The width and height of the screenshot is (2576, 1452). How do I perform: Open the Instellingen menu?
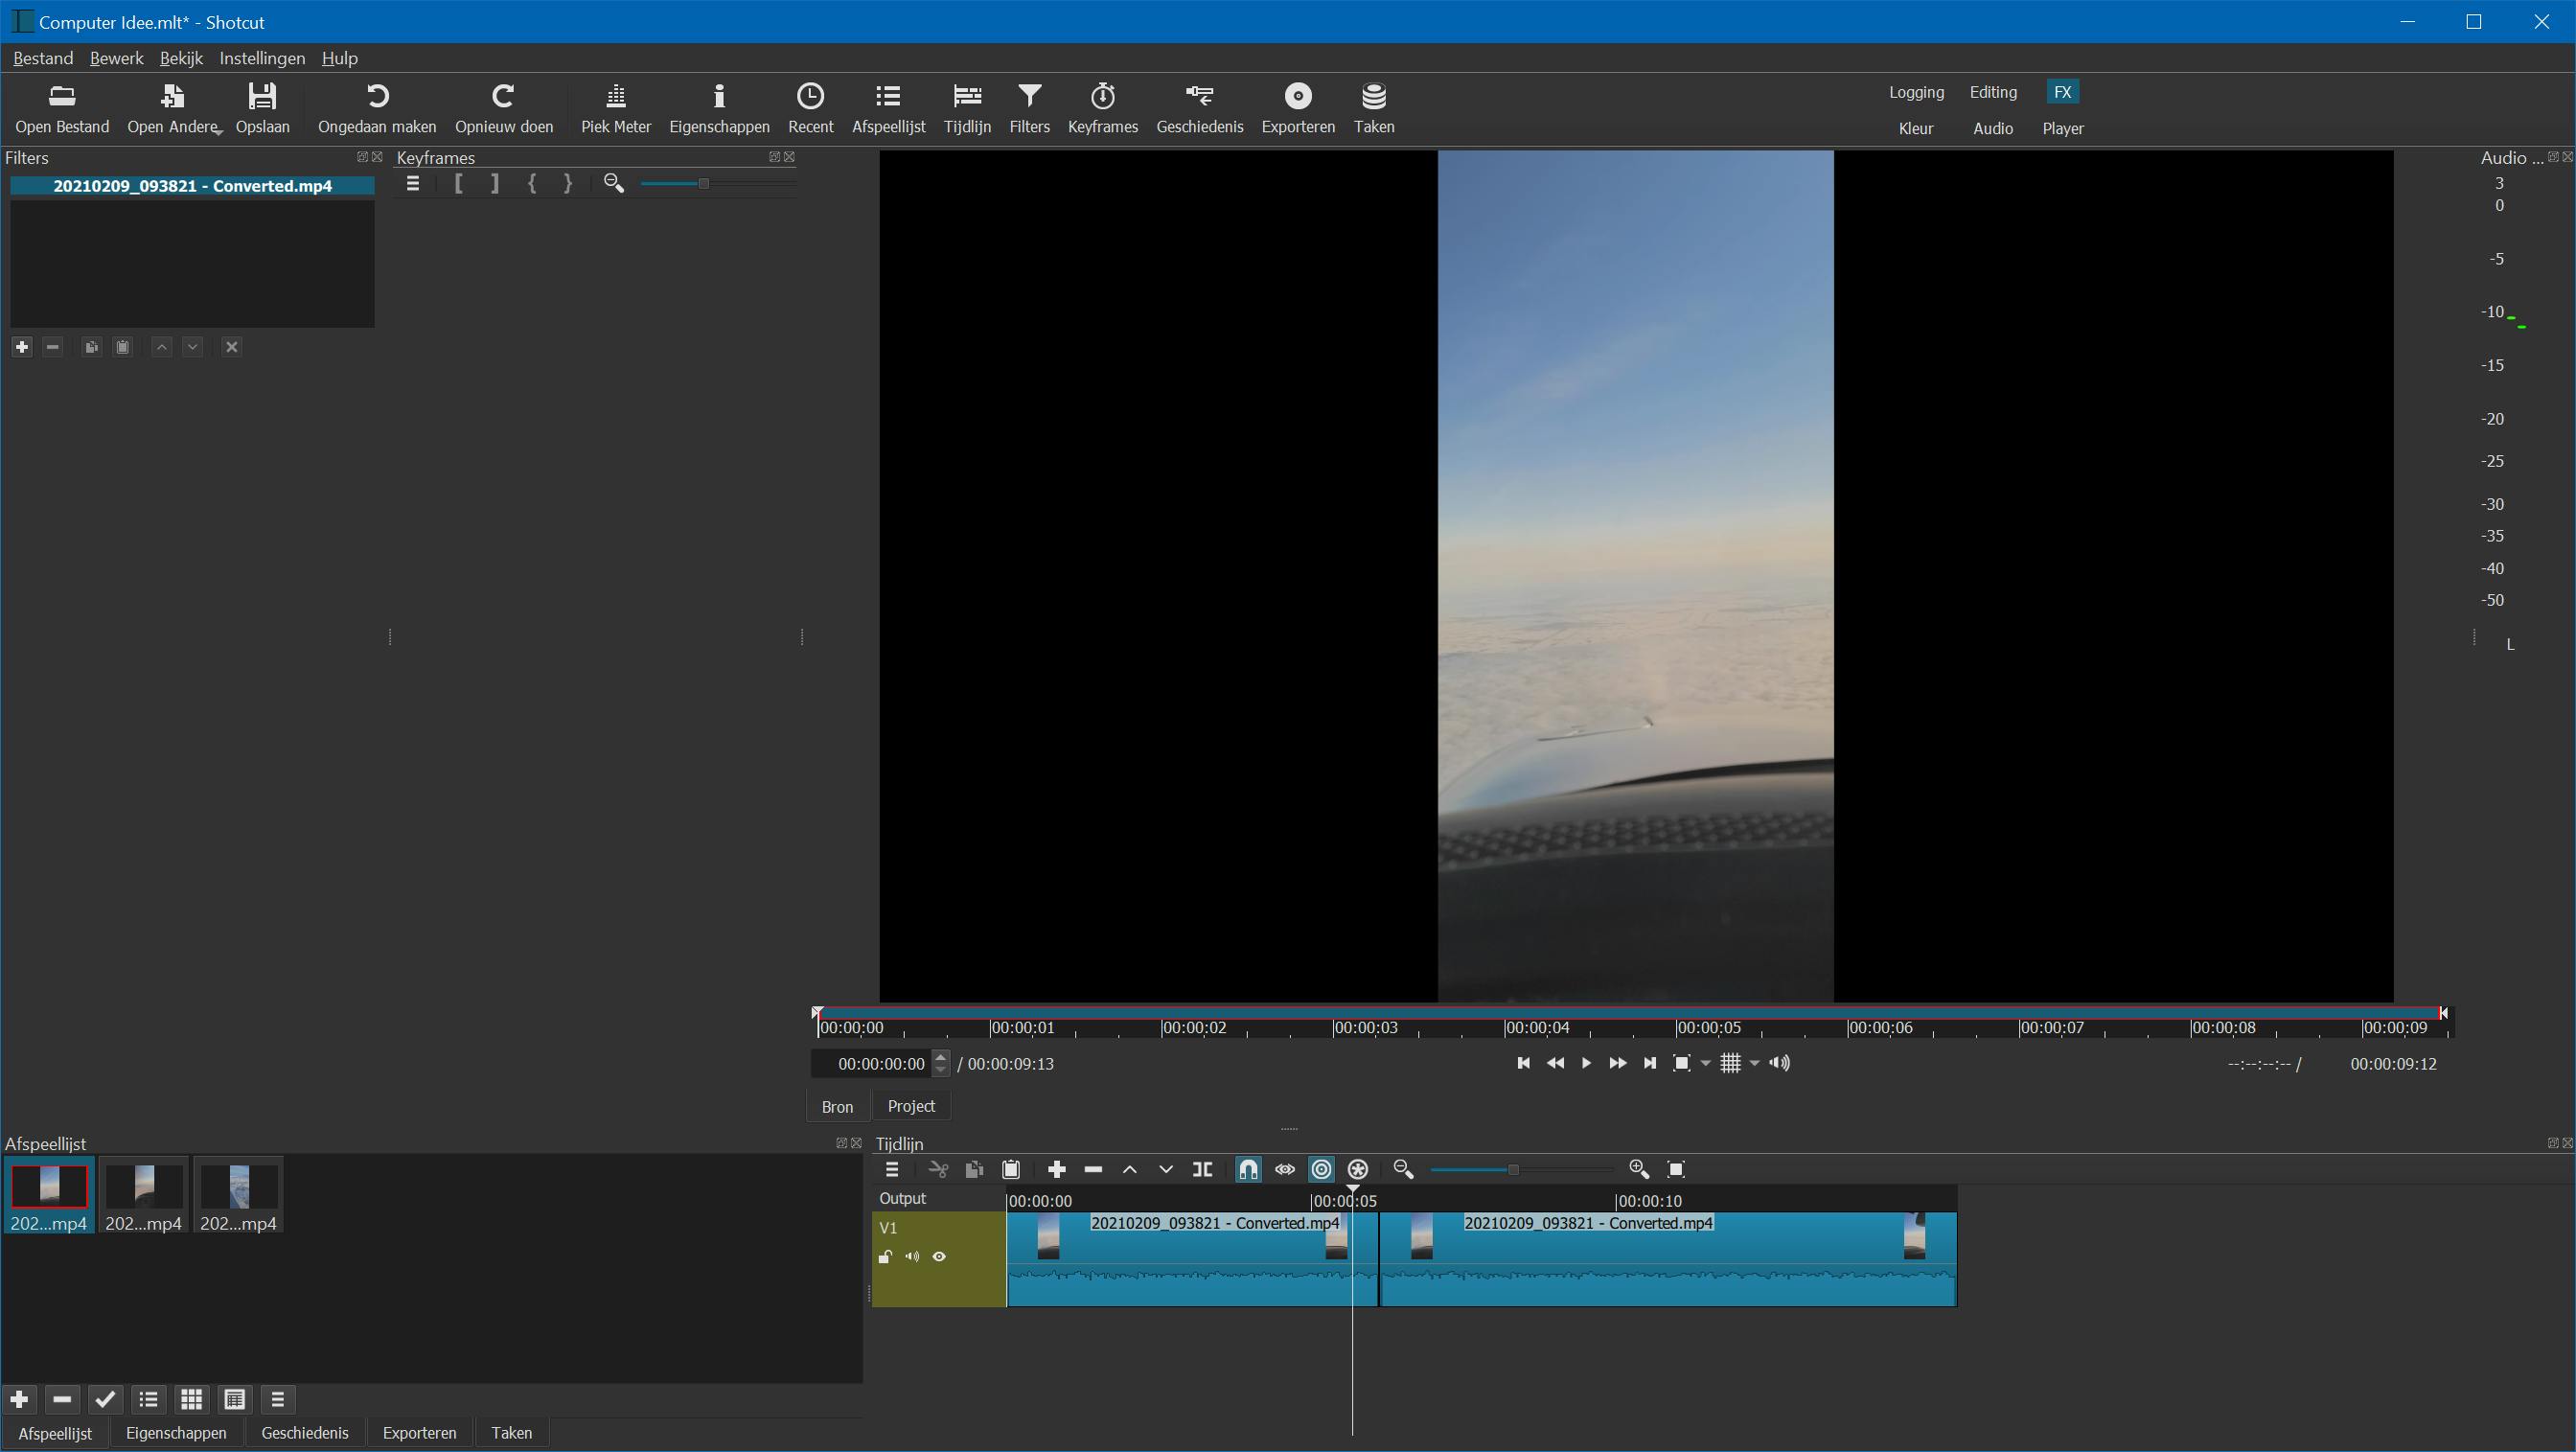click(262, 58)
